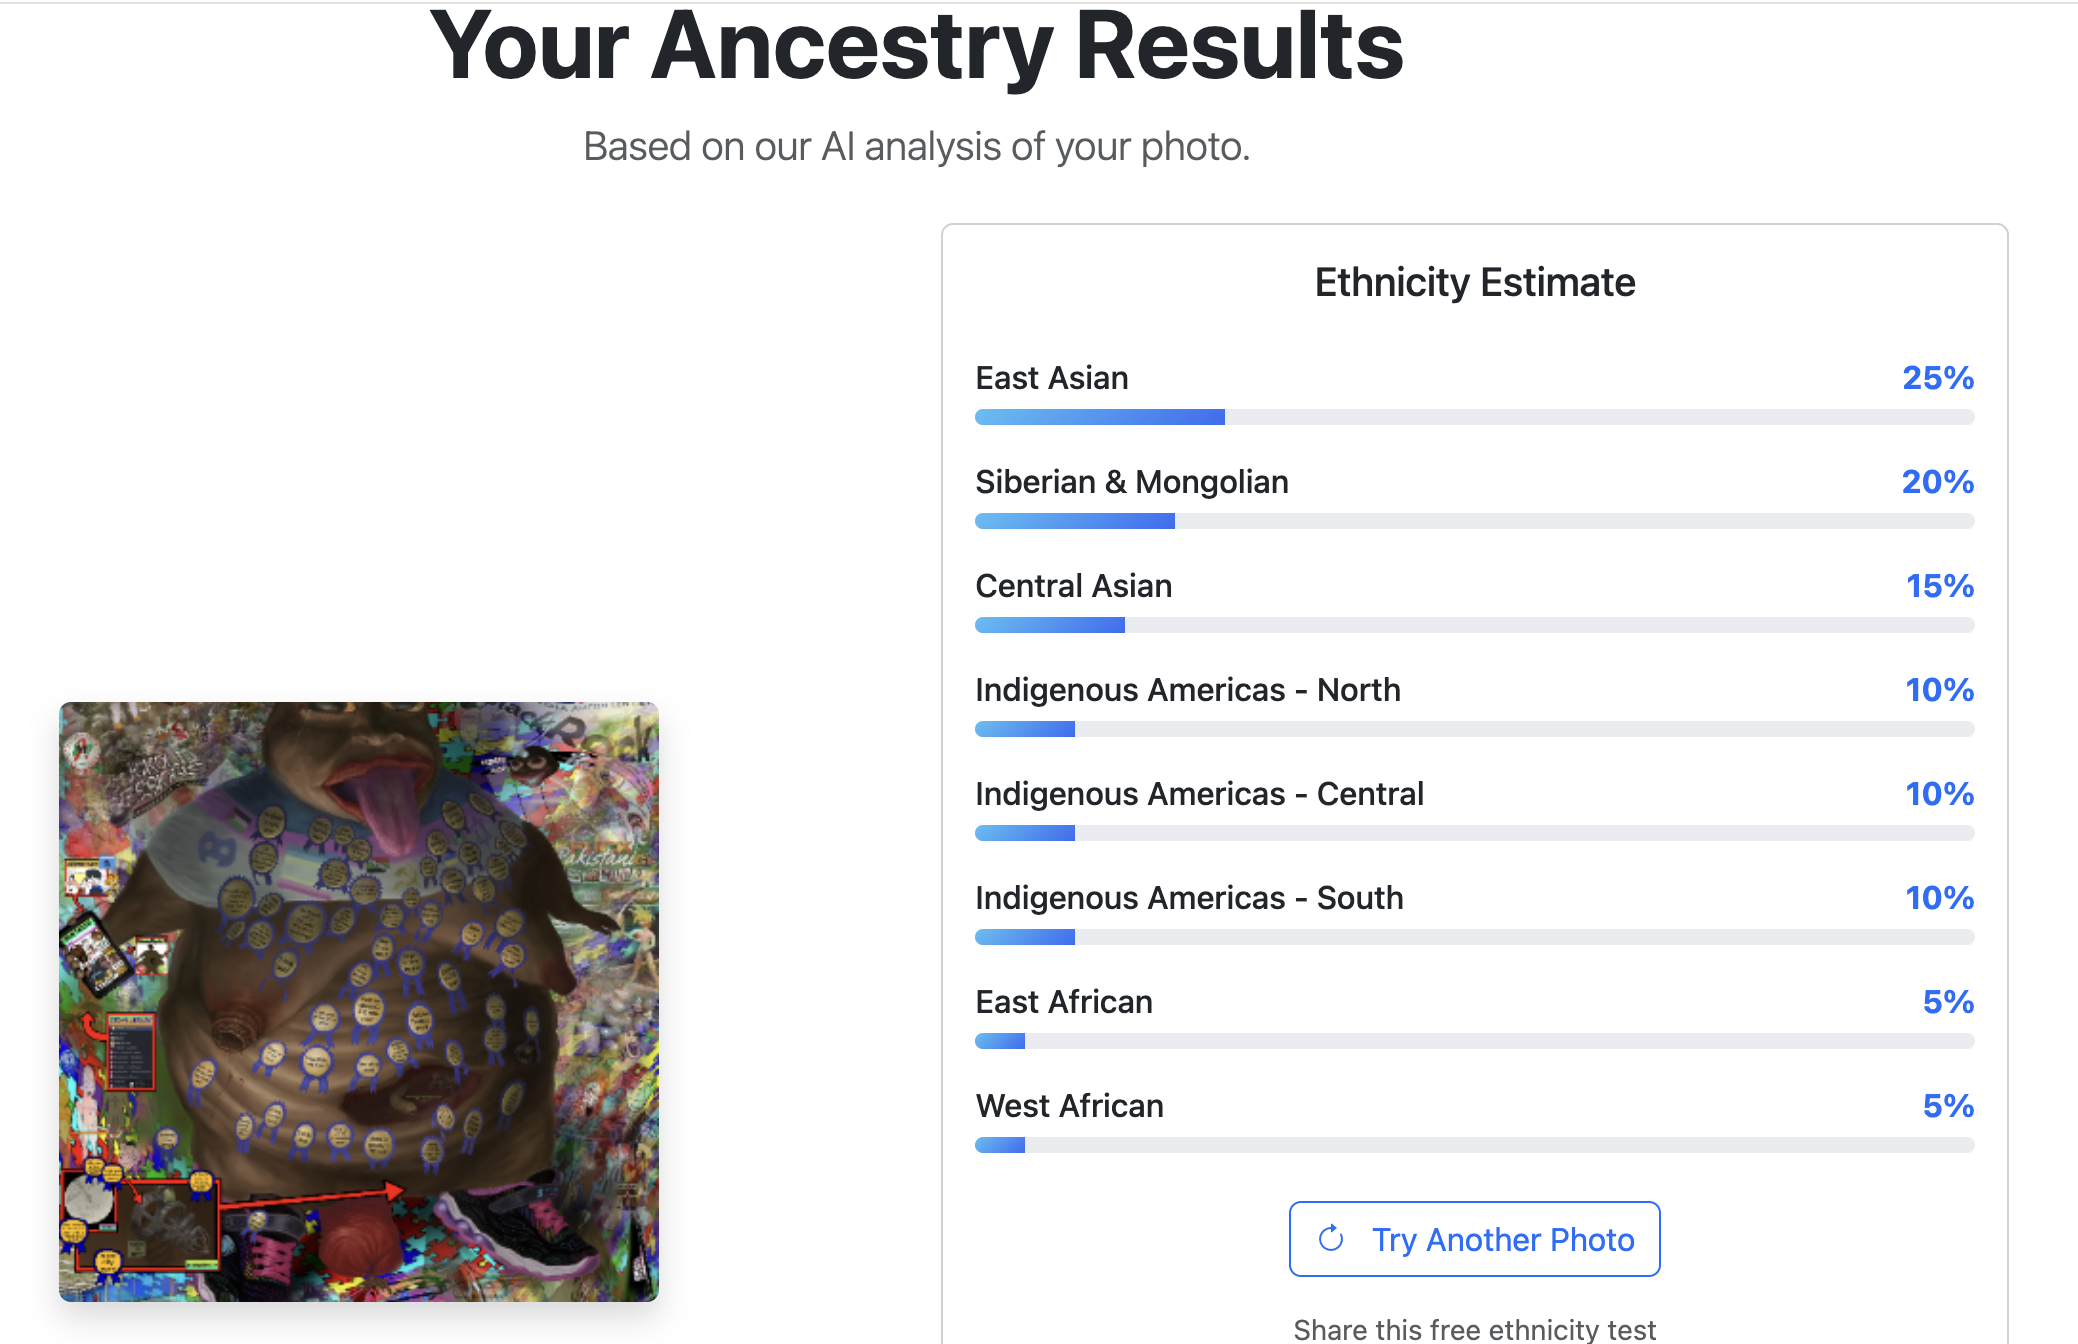Click the Try Another Photo button
The width and height of the screenshot is (2078, 1344).
click(1474, 1239)
